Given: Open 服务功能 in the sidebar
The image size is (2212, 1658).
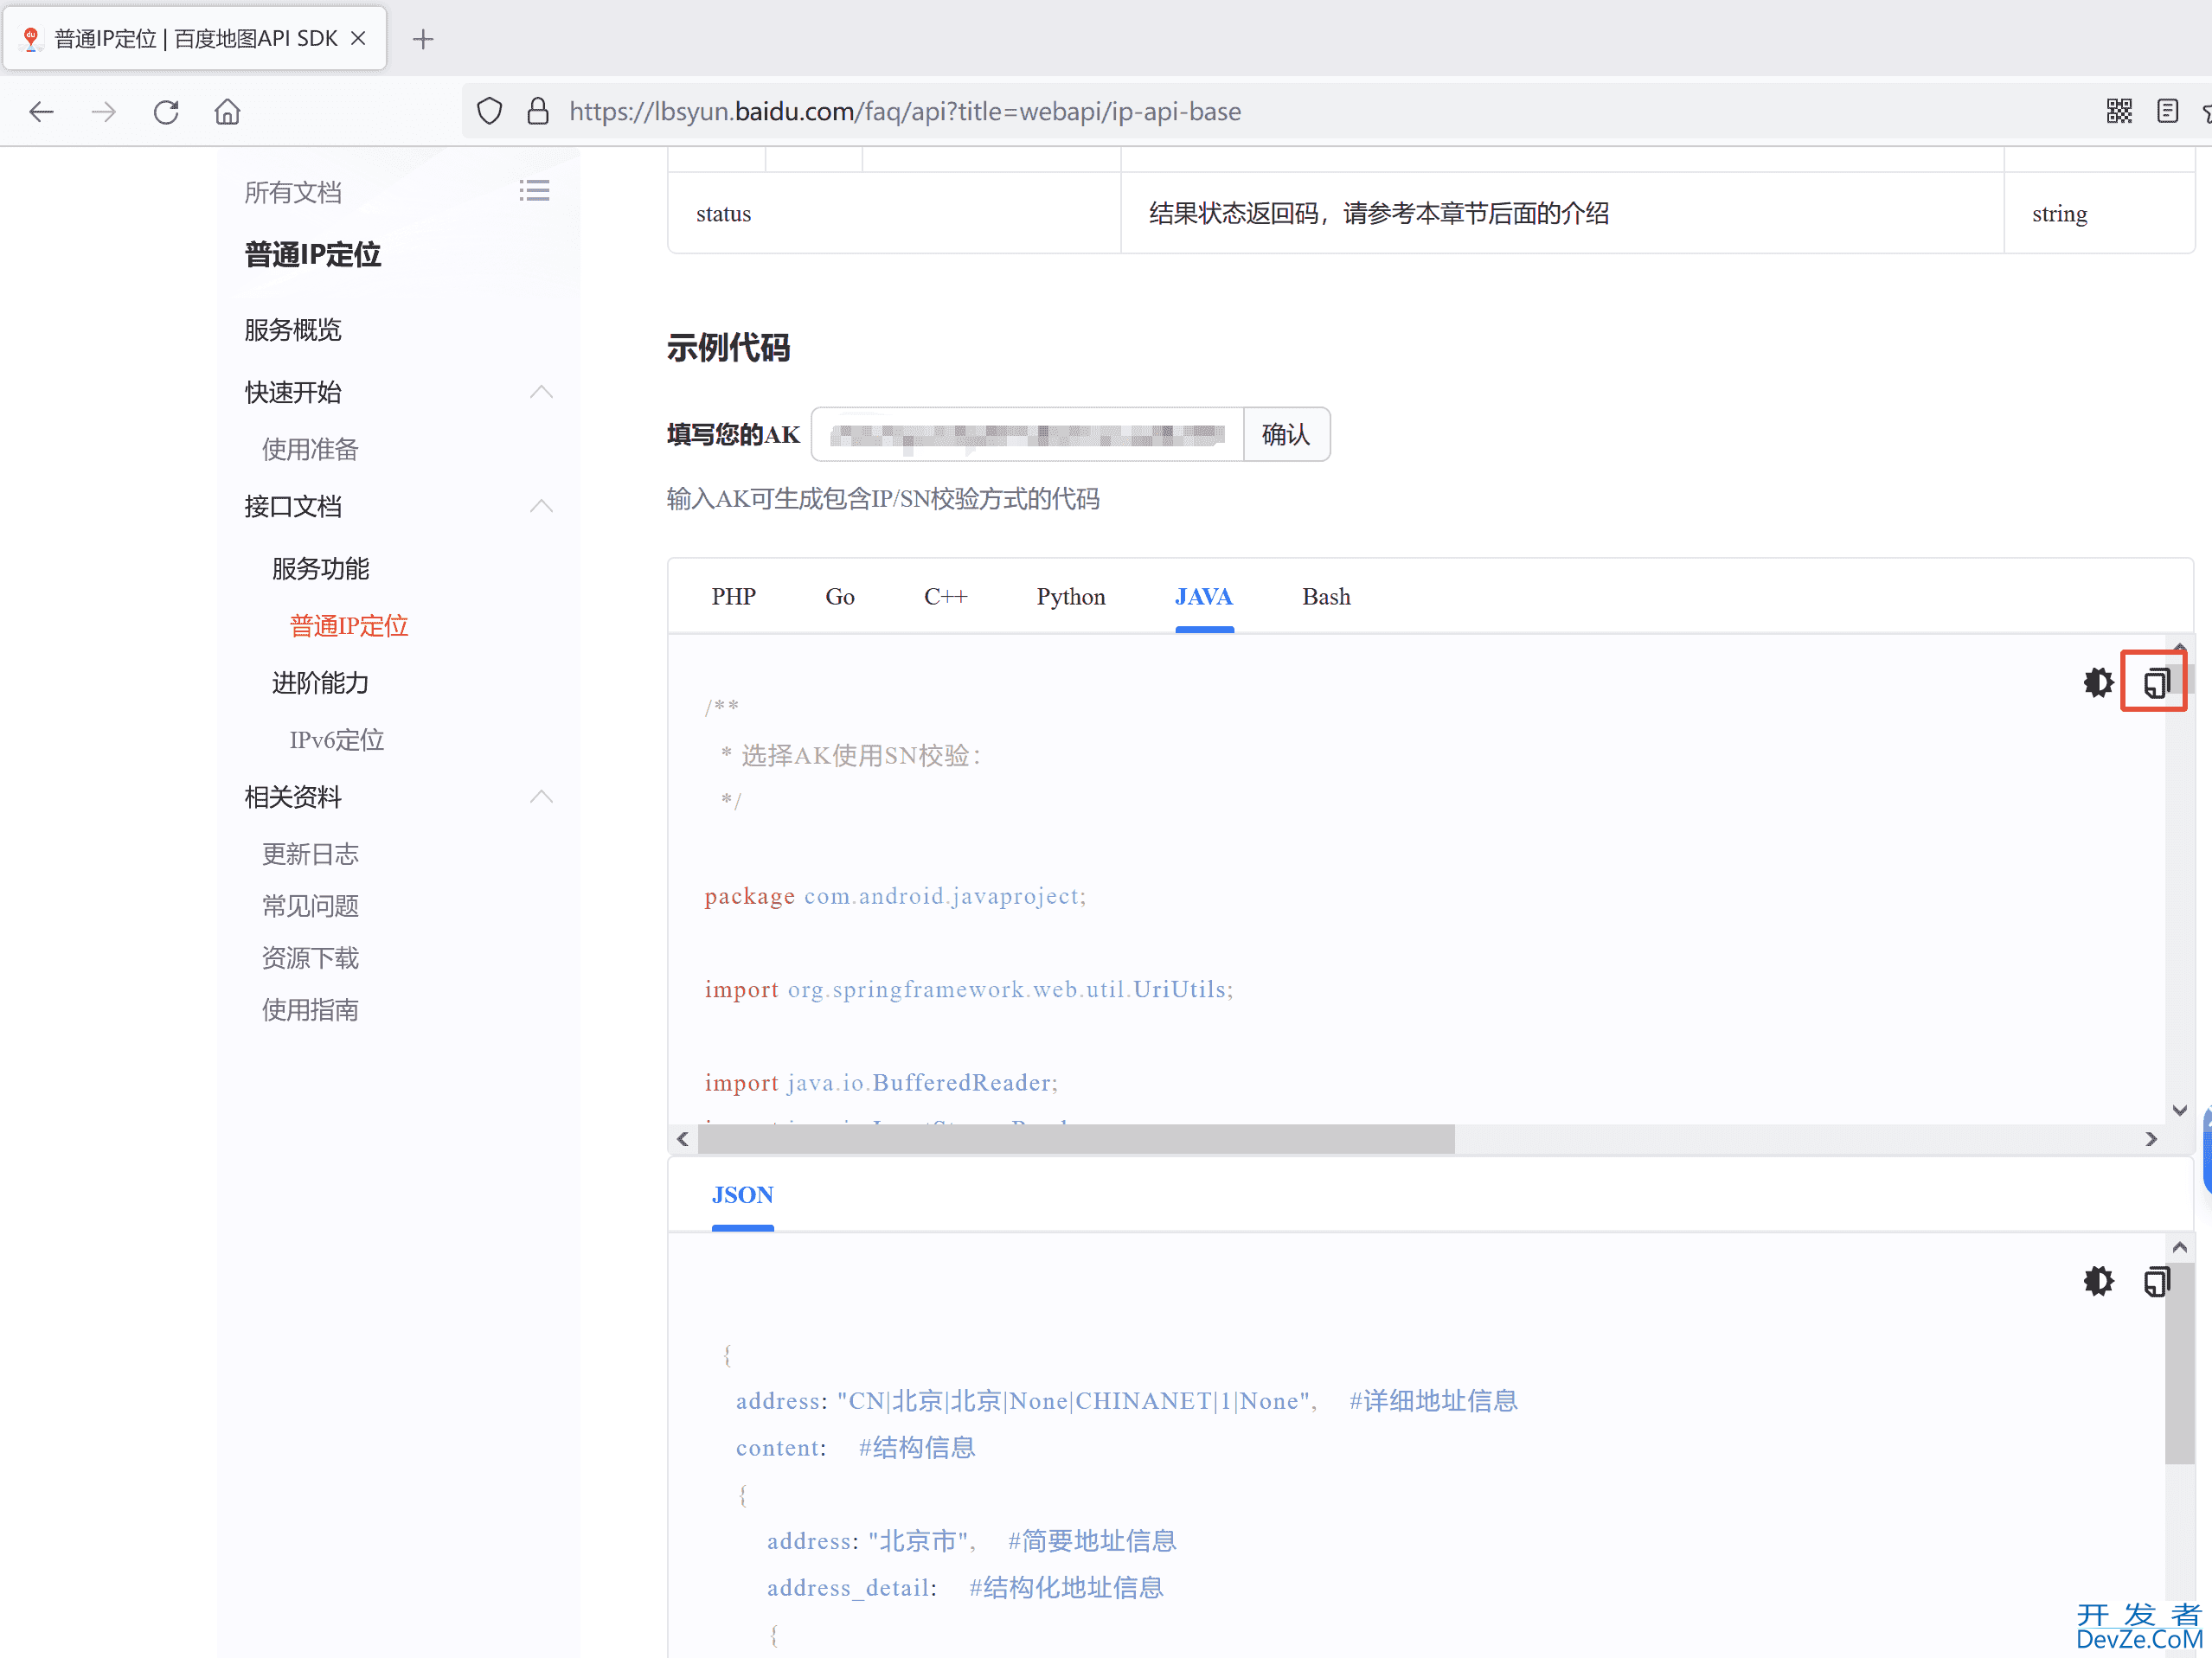Looking at the screenshot, I should pos(320,569).
